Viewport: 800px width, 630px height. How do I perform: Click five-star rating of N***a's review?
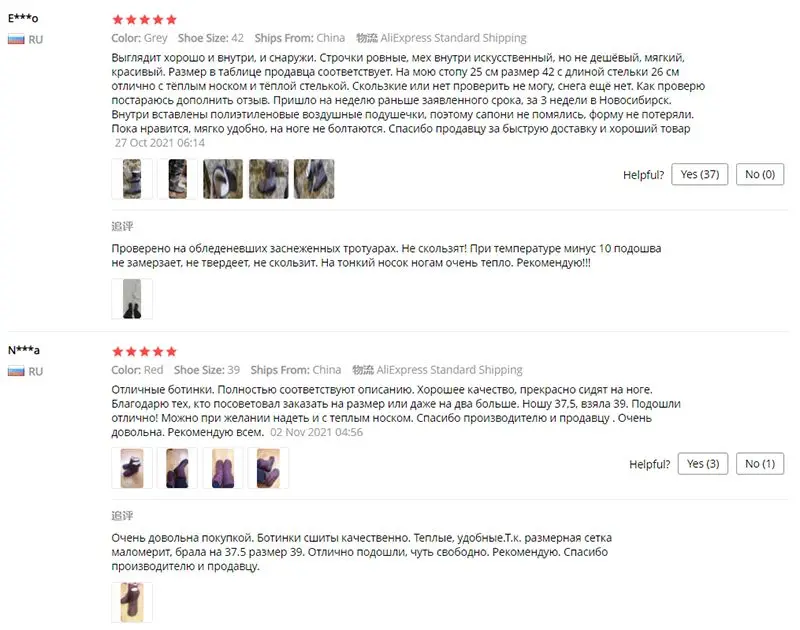[144, 351]
